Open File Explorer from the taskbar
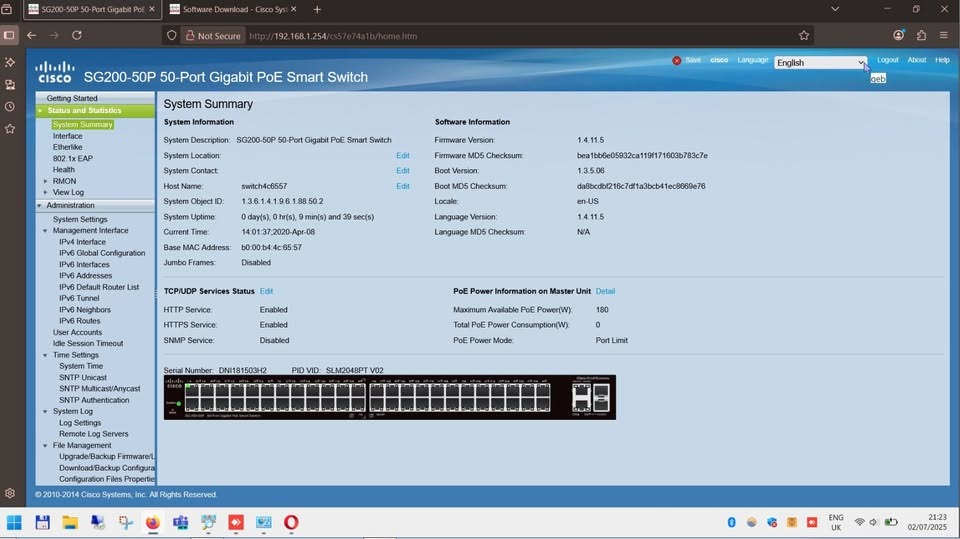The width and height of the screenshot is (960, 539). coord(70,522)
